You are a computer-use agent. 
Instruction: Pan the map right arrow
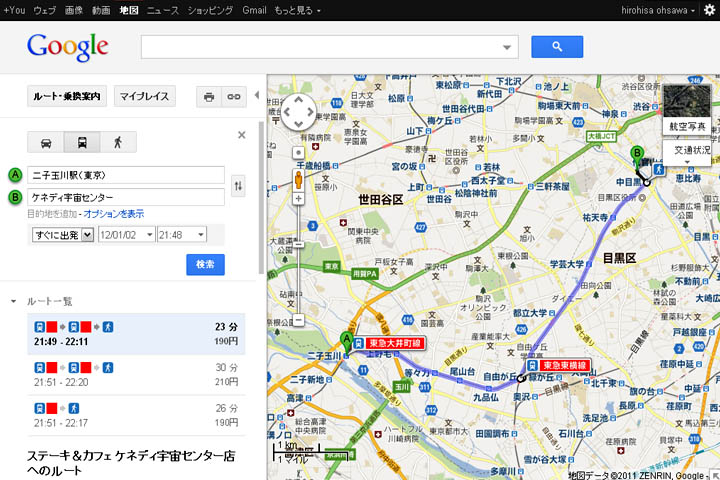[311, 112]
